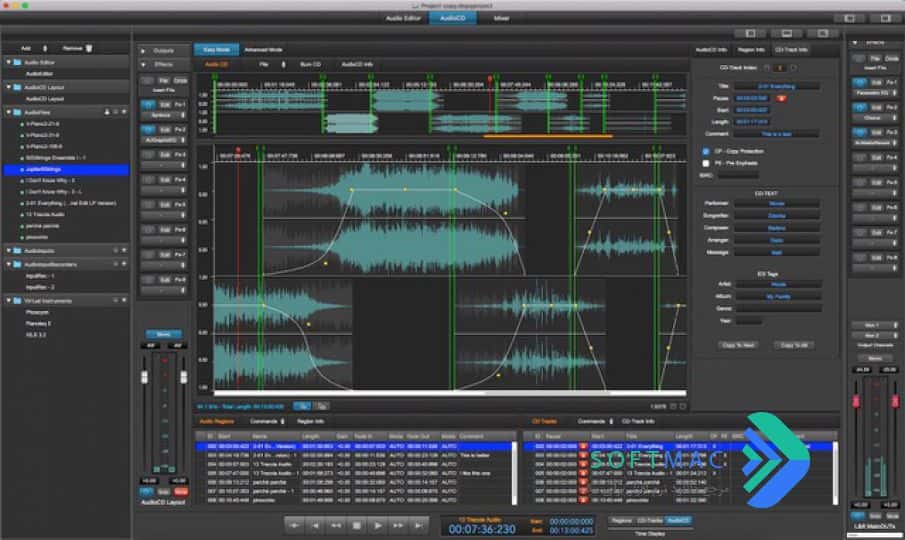Click the Copy To Next button
This screenshot has height=540, width=905.
coord(738,345)
